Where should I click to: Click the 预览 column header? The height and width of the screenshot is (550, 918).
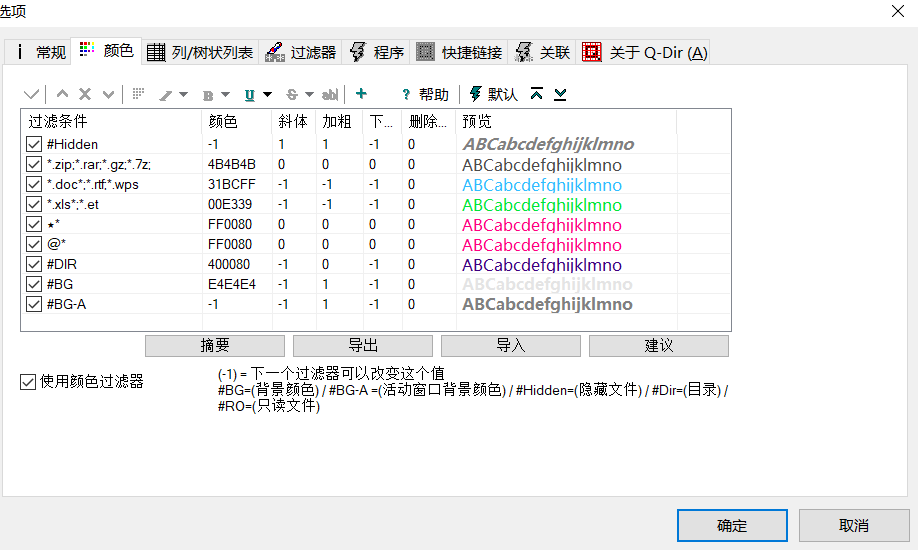coord(566,121)
